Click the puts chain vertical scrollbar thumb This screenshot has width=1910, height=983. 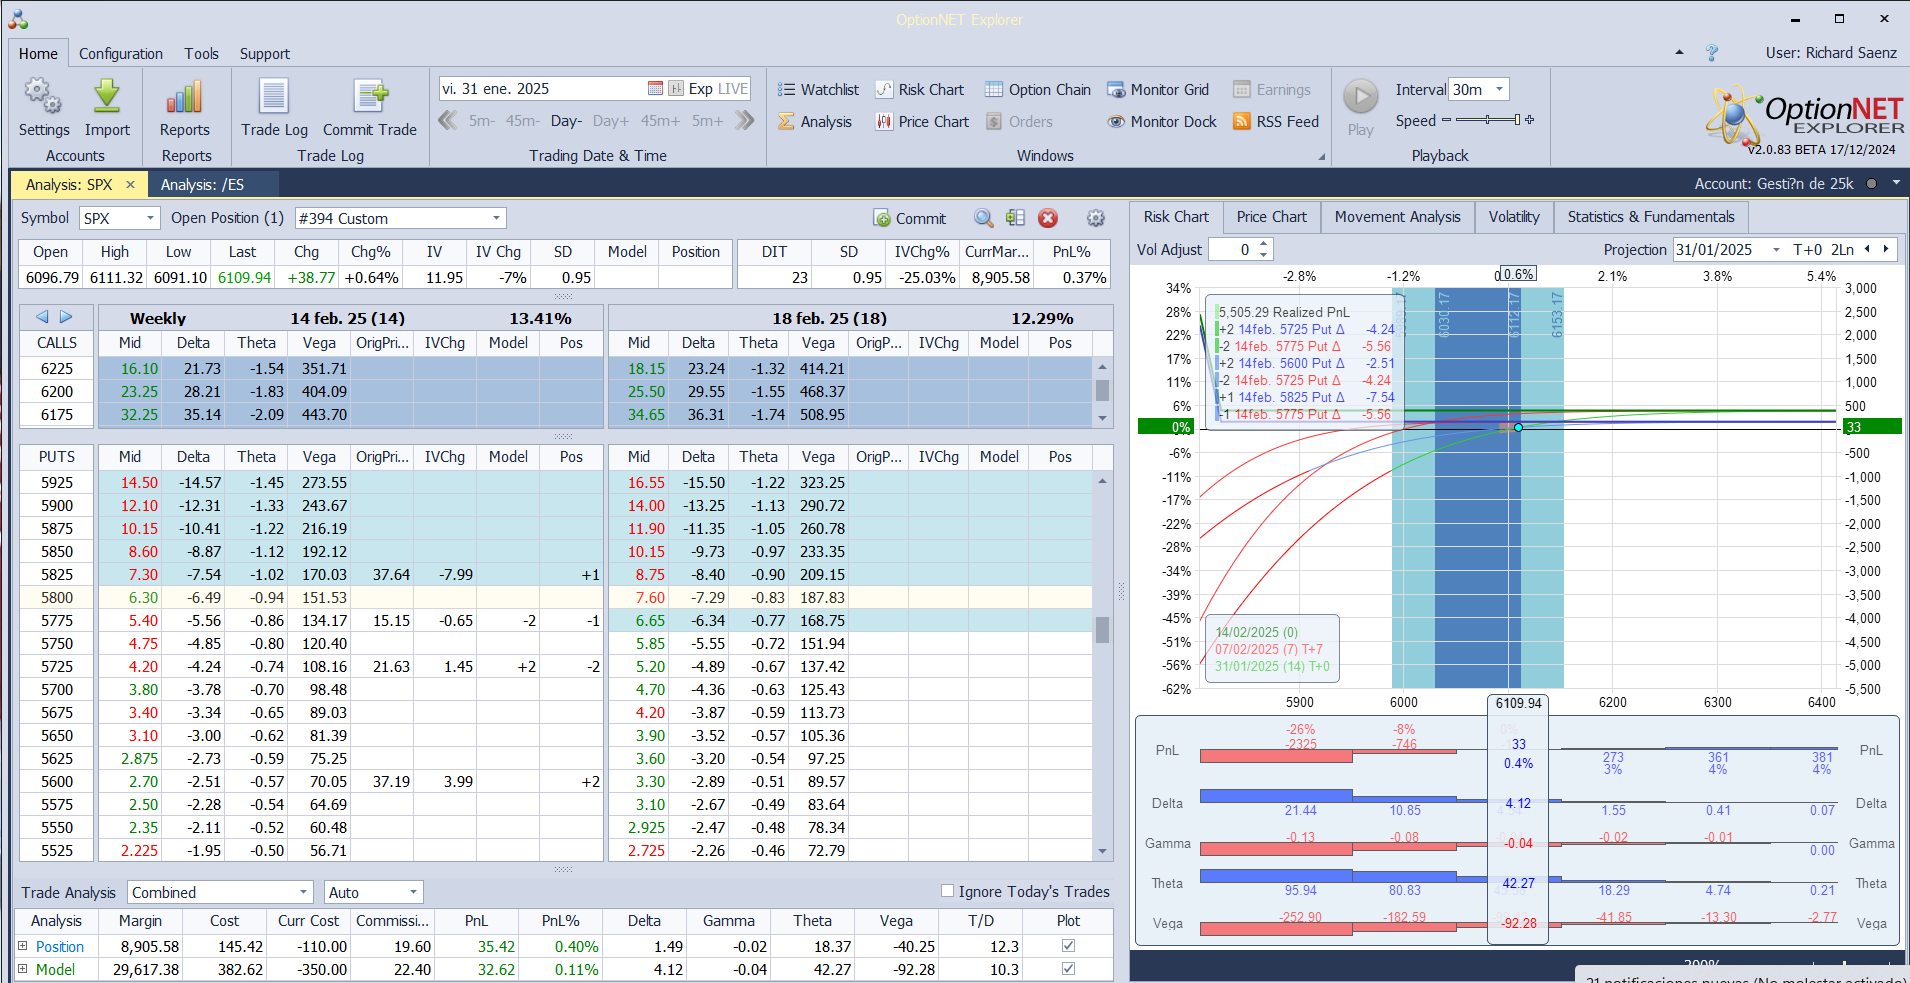tap(1102, 630)
